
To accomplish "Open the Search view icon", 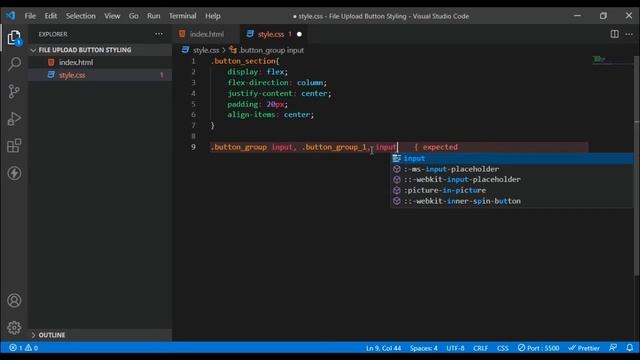I will coord(14,64).
